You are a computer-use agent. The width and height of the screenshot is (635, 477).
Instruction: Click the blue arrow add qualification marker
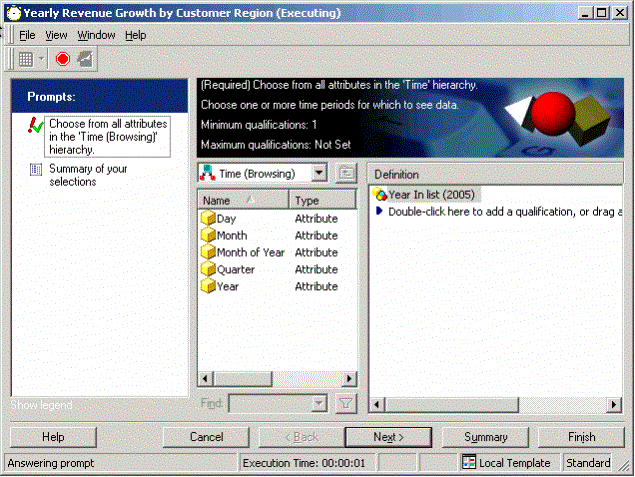pyautogui.click(x=379, y=211)
